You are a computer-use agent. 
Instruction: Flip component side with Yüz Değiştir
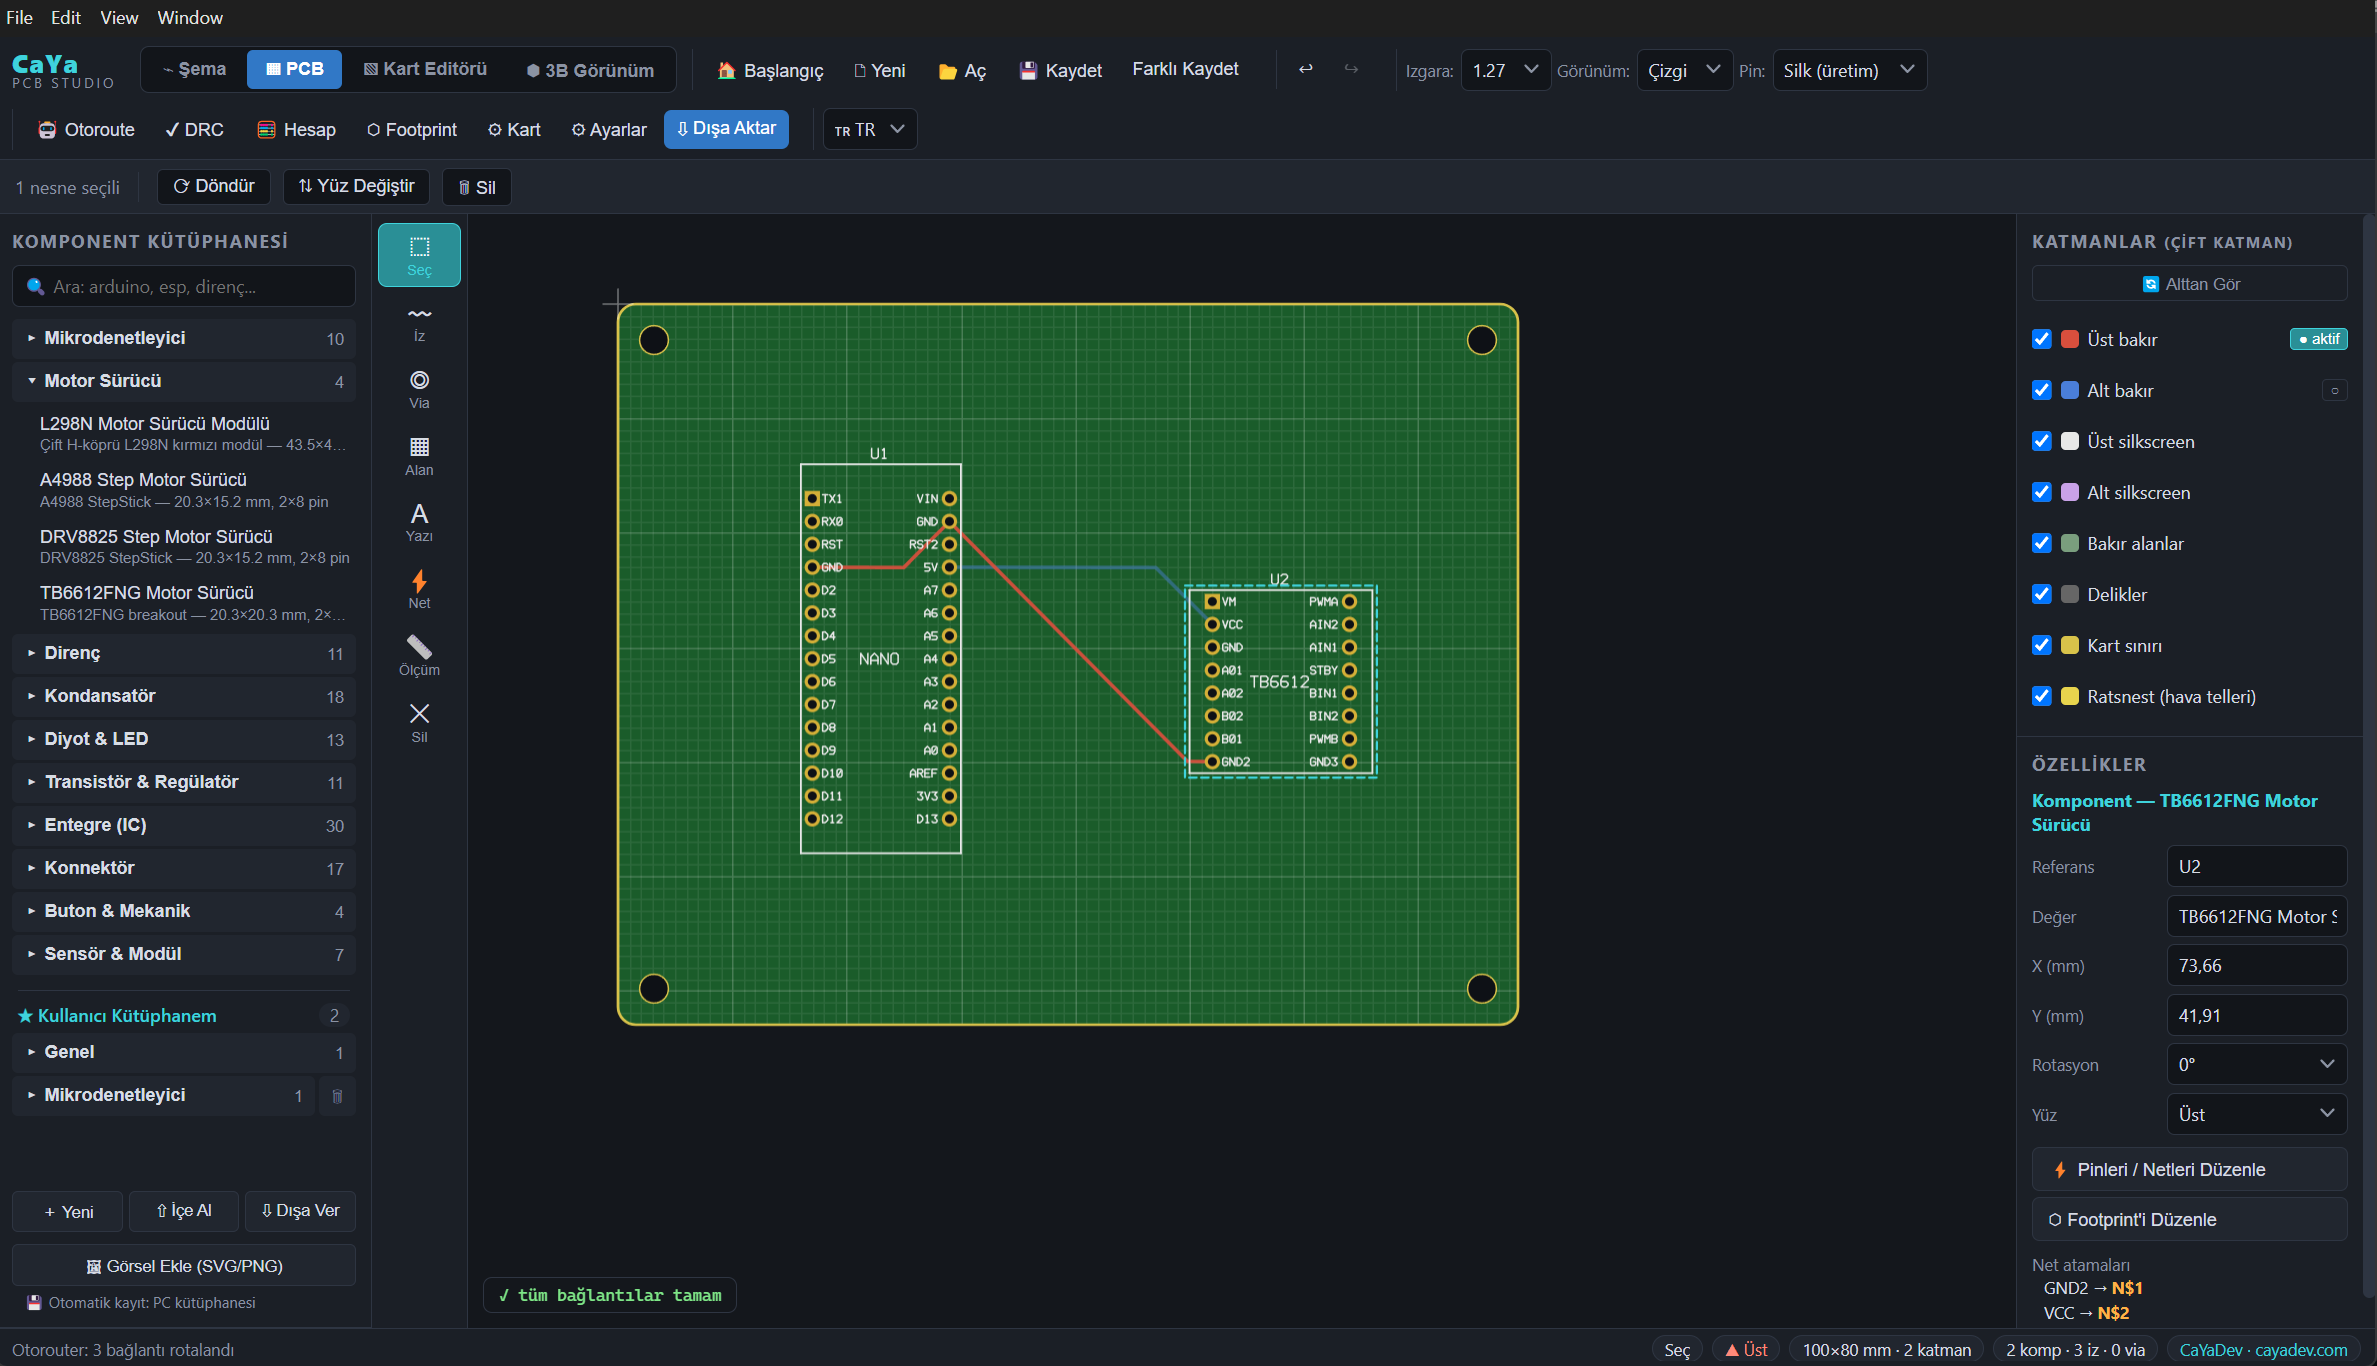click(357, 187)
